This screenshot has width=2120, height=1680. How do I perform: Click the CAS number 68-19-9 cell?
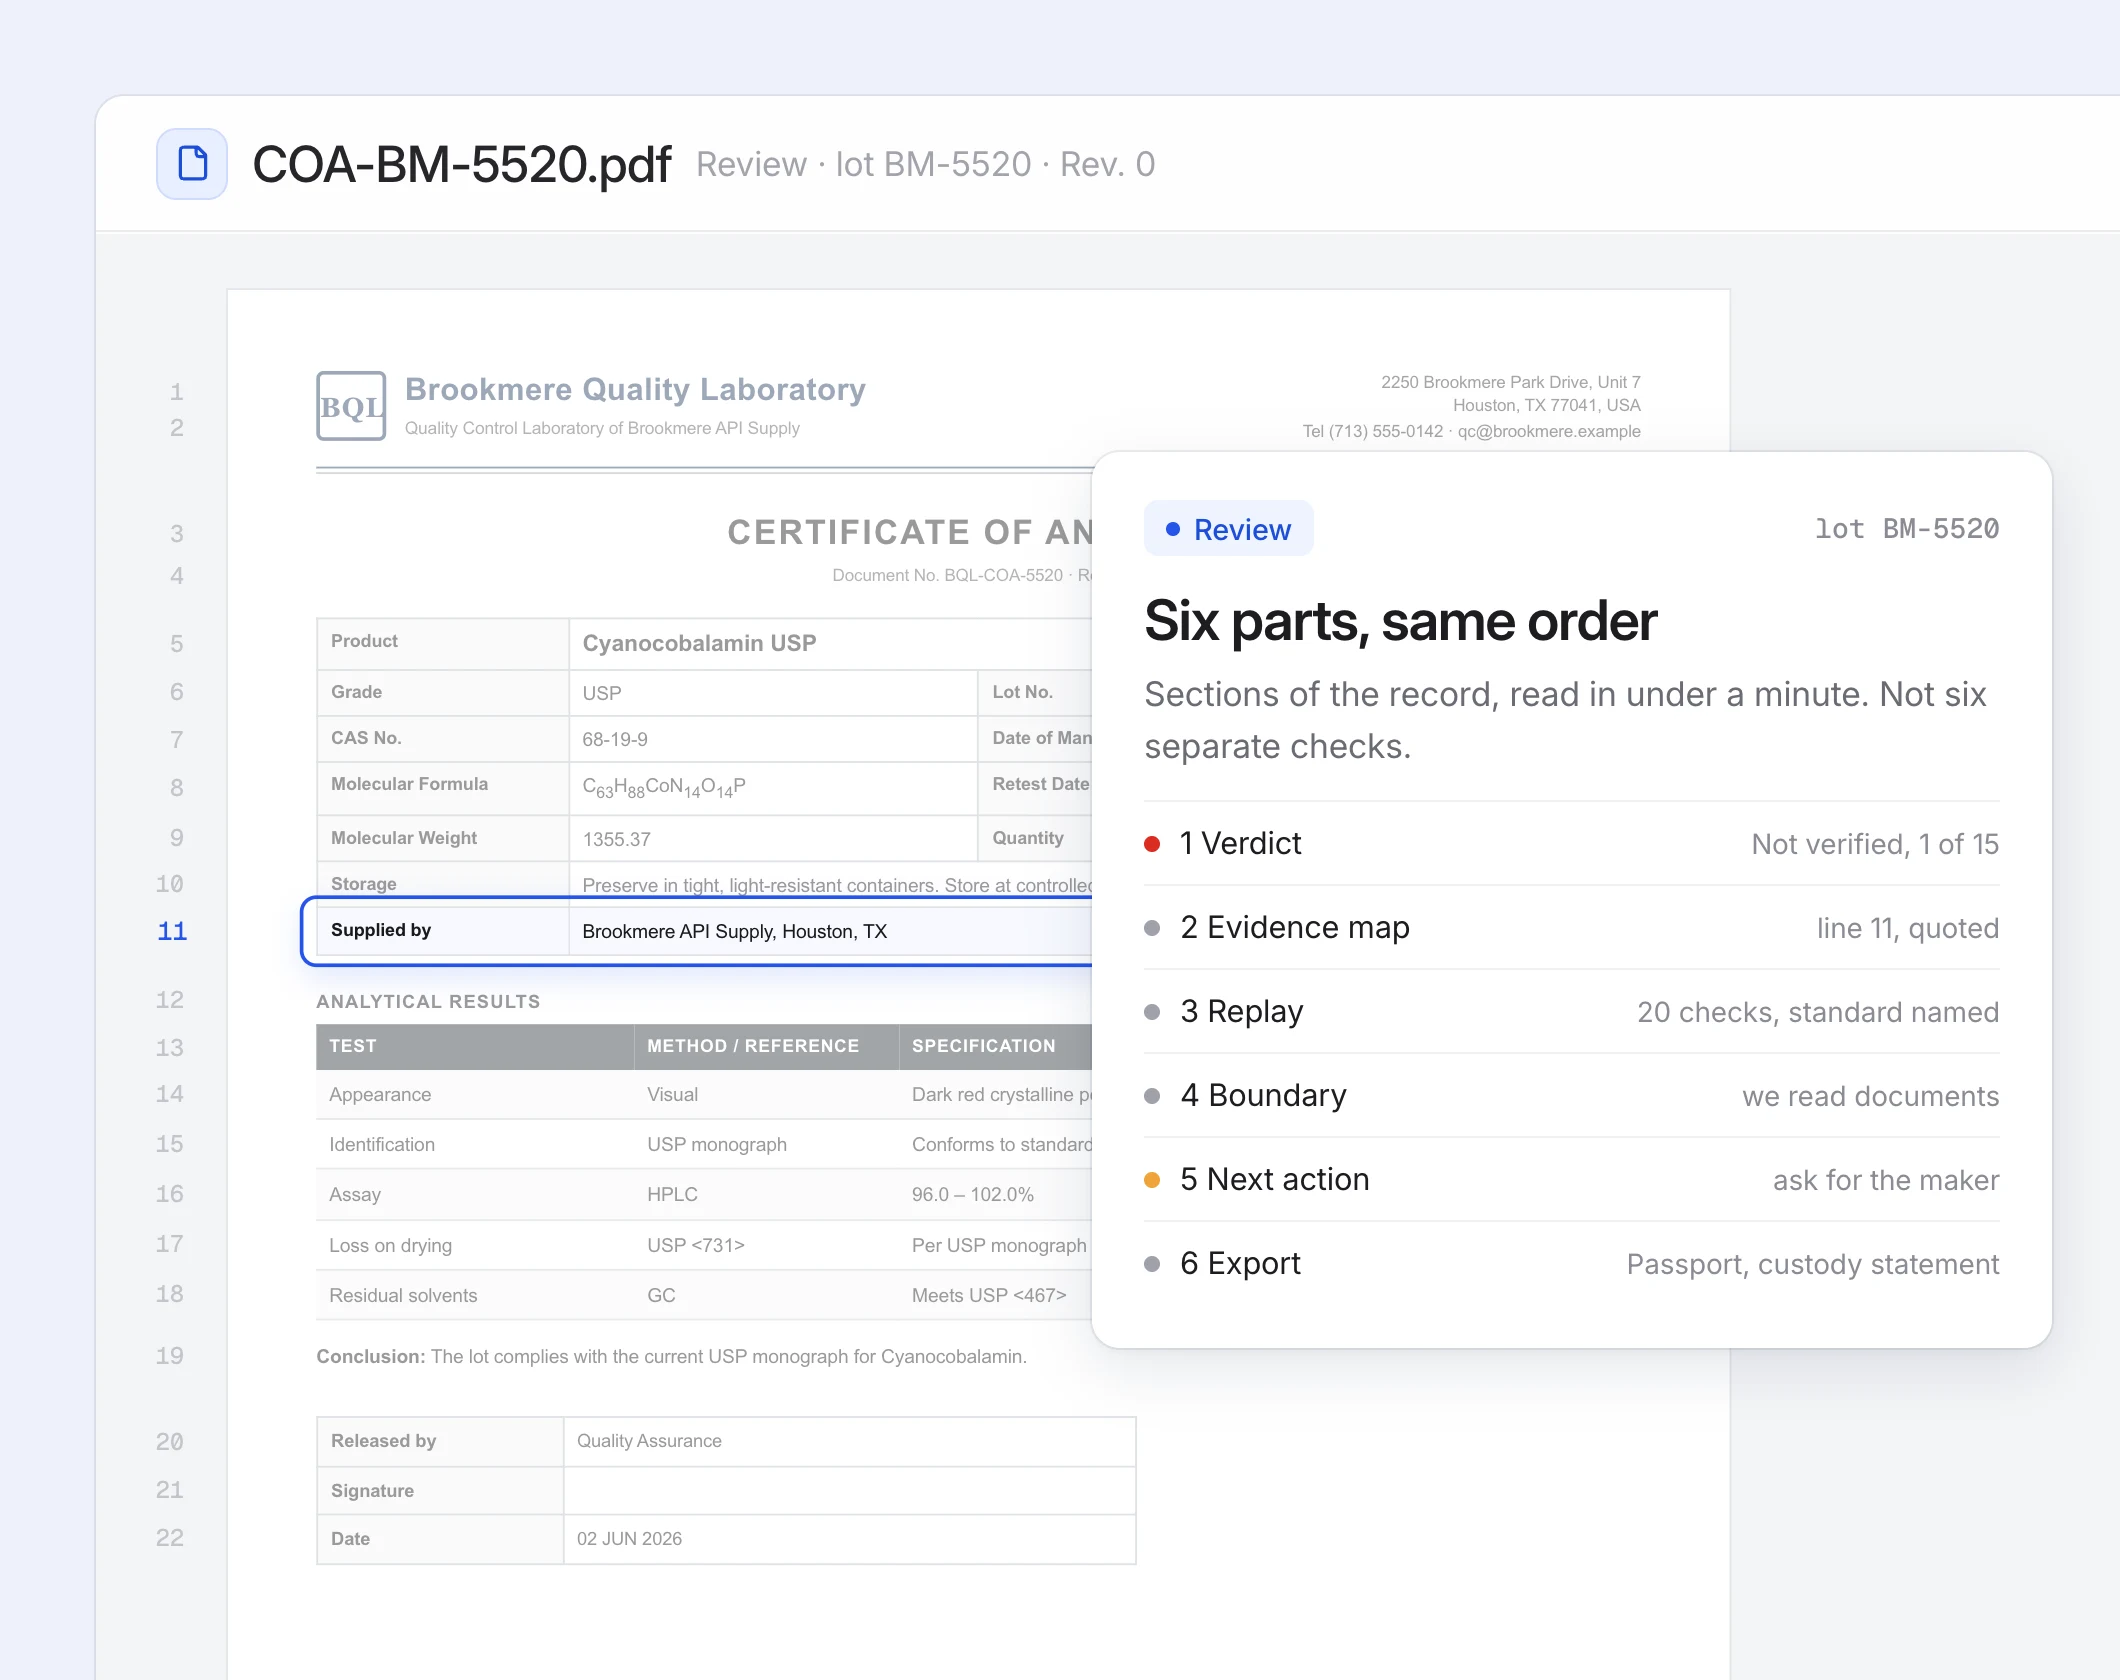point(773,739)
